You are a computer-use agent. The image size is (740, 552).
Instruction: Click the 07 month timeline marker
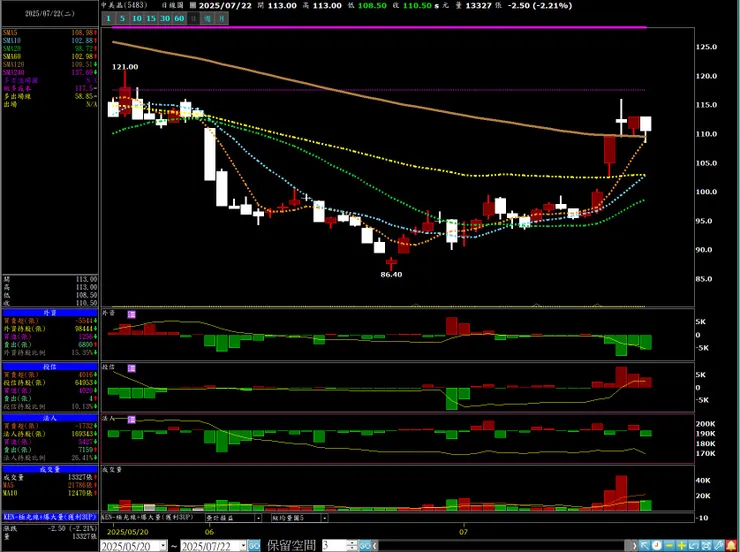click(463, 532)
